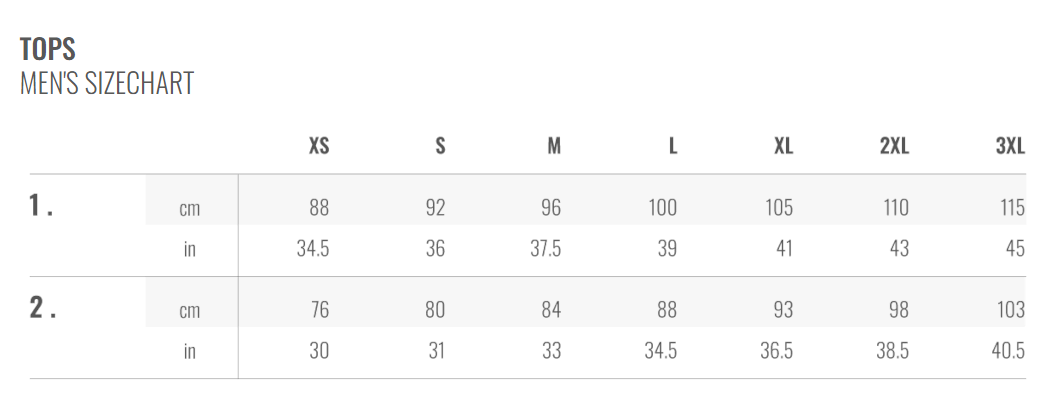1056x416 pixels.
Task: Select the XS size column header
Action: pyautogui.click(x=318, y=146)
